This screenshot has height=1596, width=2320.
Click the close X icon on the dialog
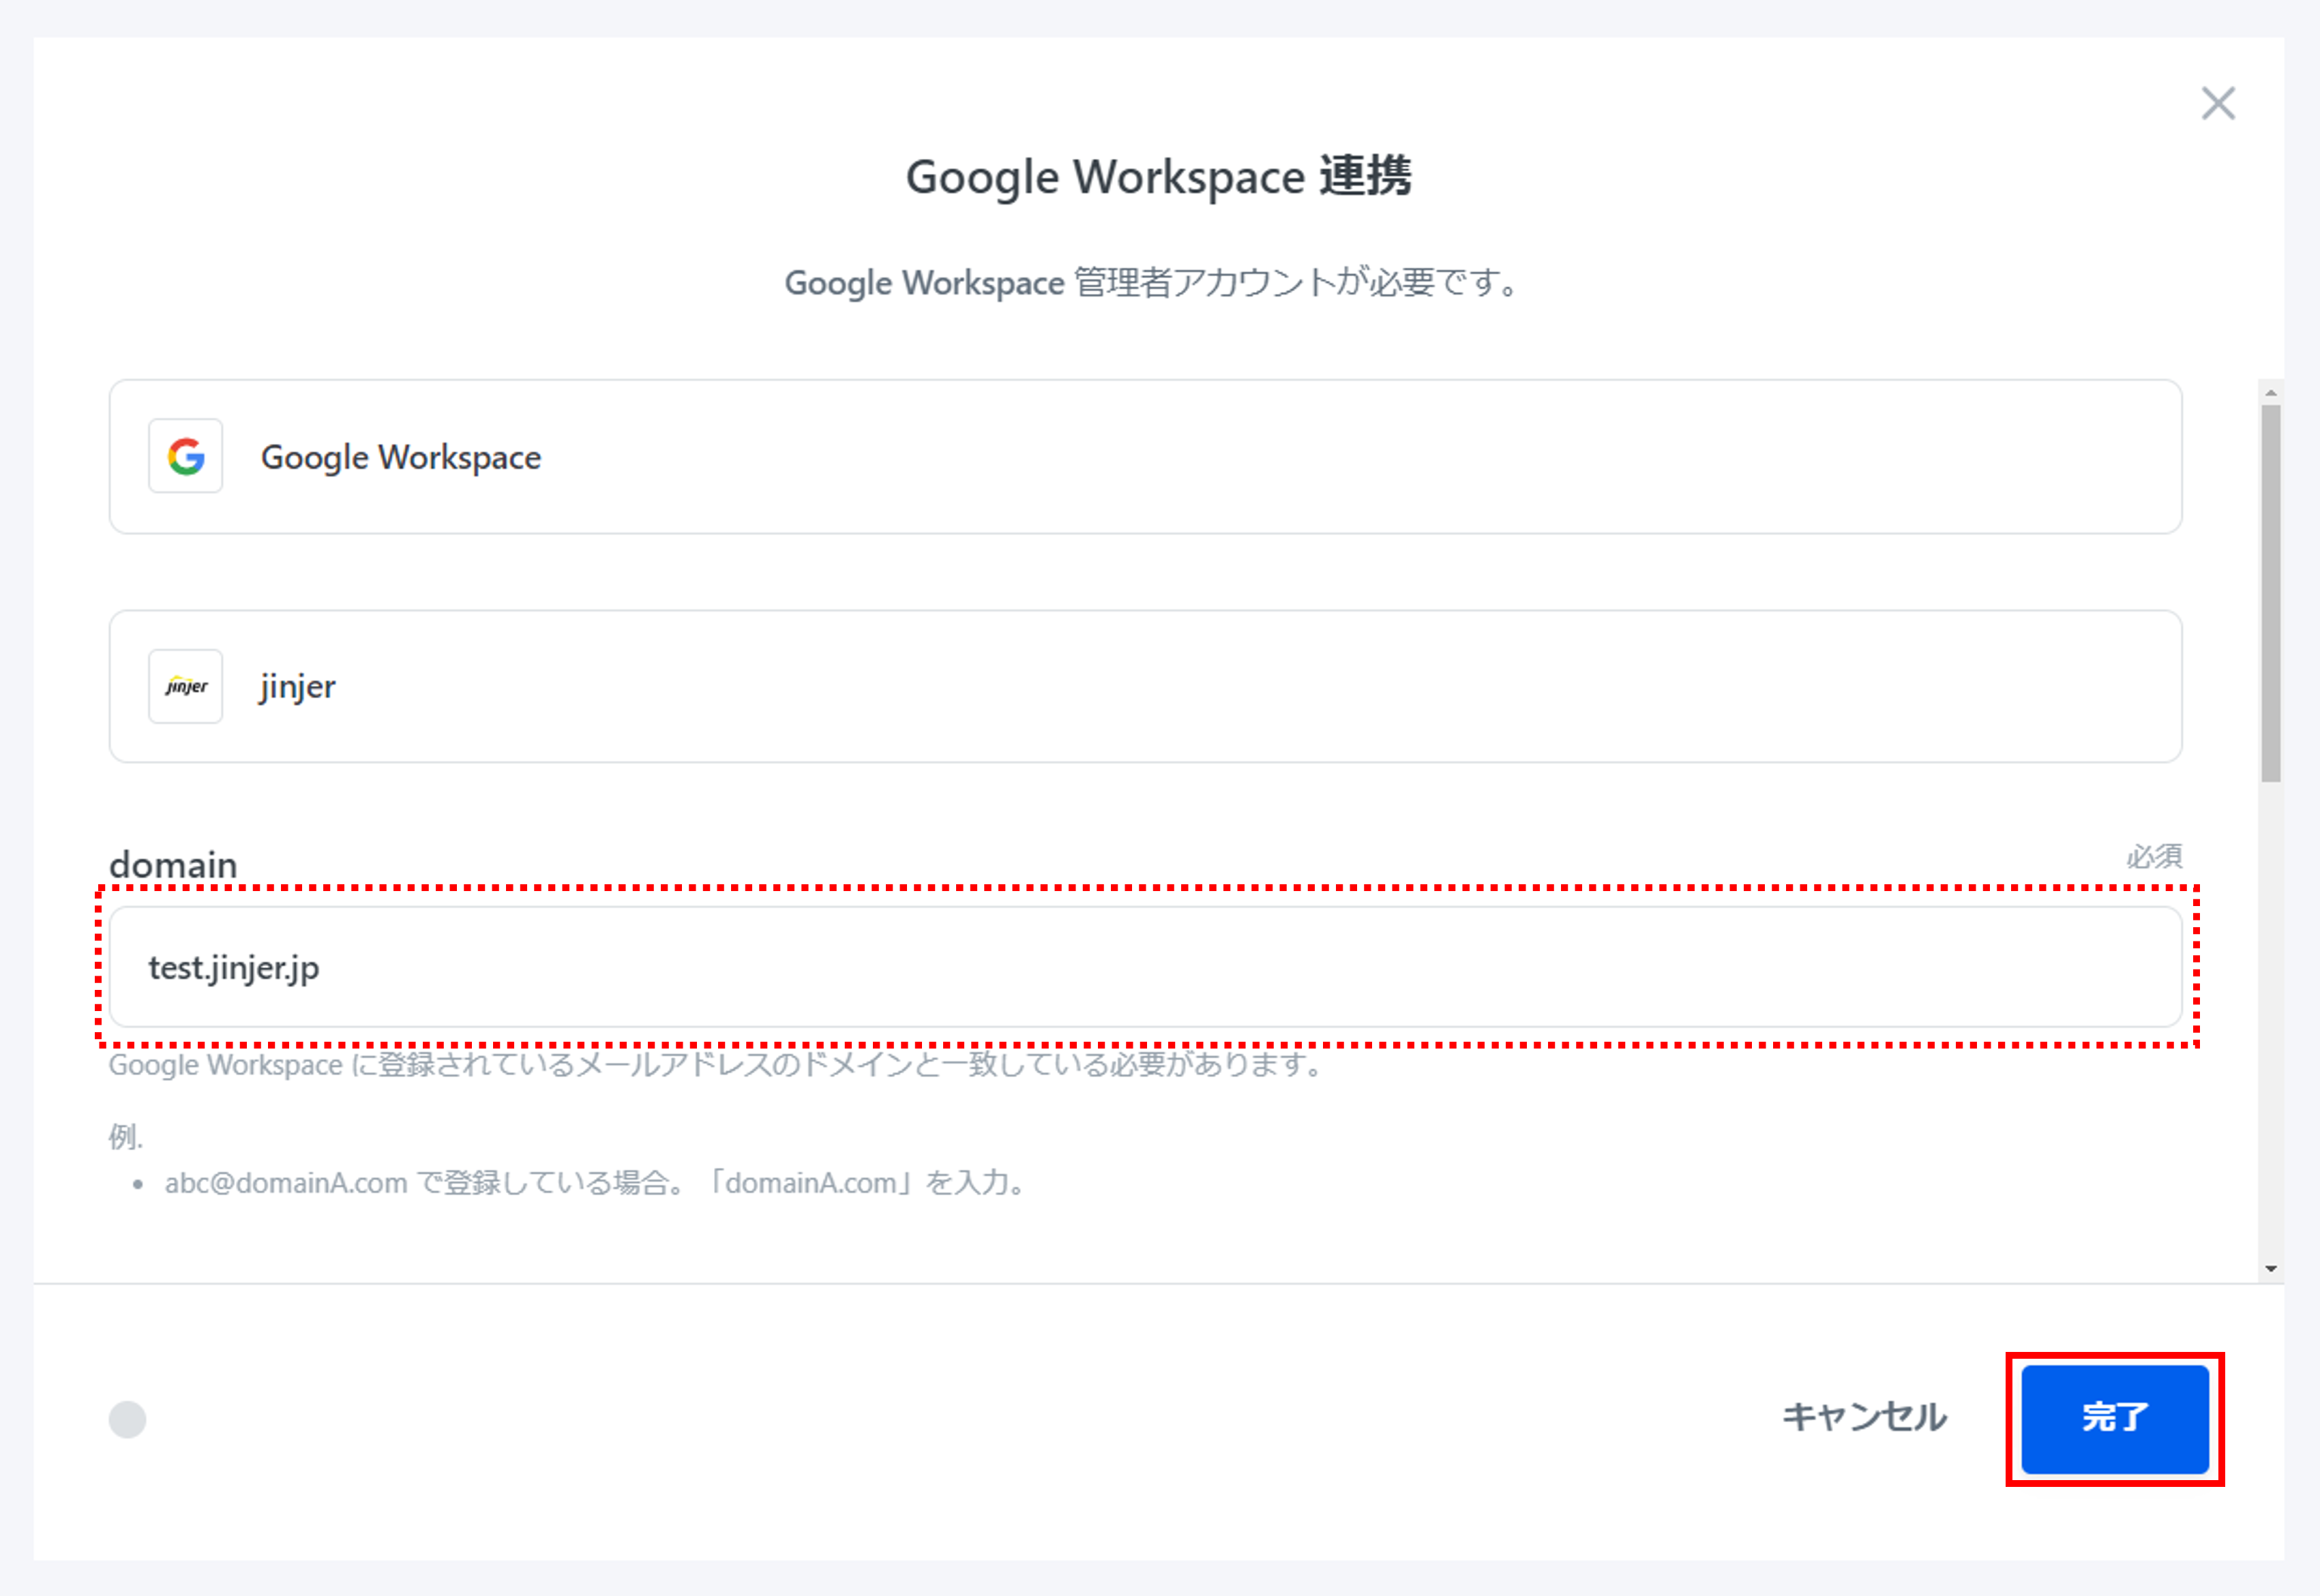click(2218, 103)
